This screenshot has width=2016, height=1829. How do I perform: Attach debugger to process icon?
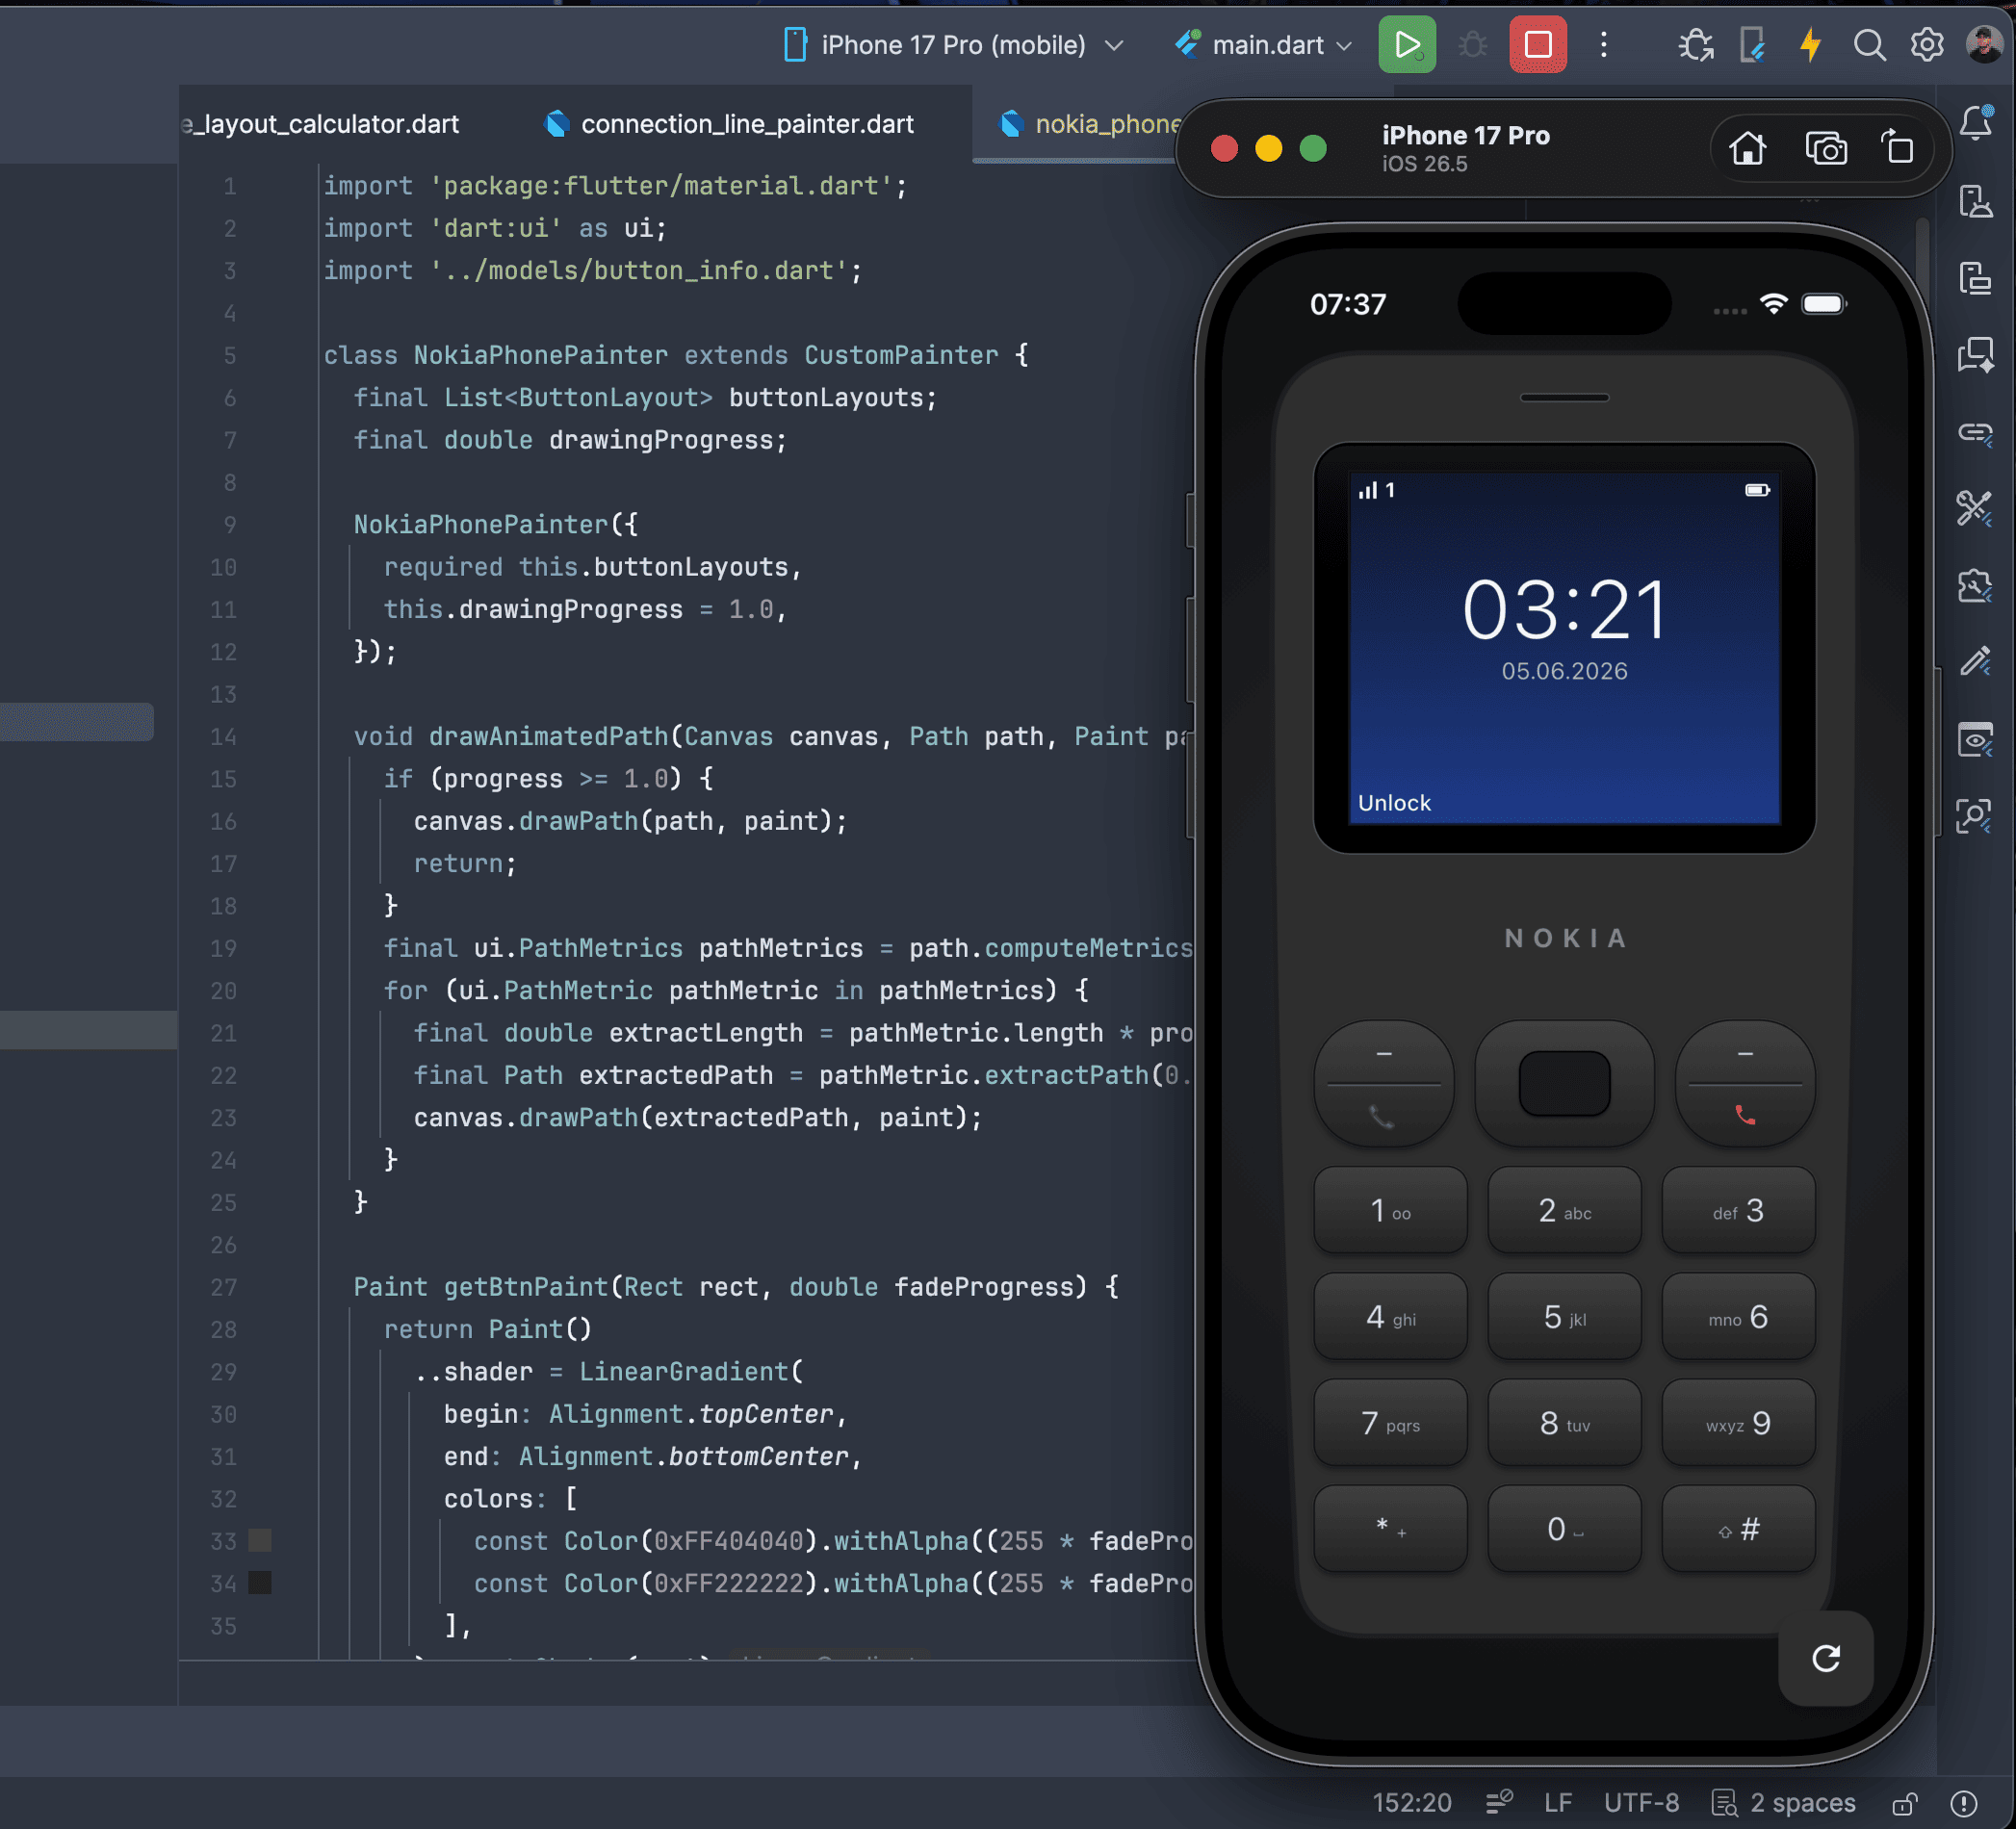[1696, 45]
